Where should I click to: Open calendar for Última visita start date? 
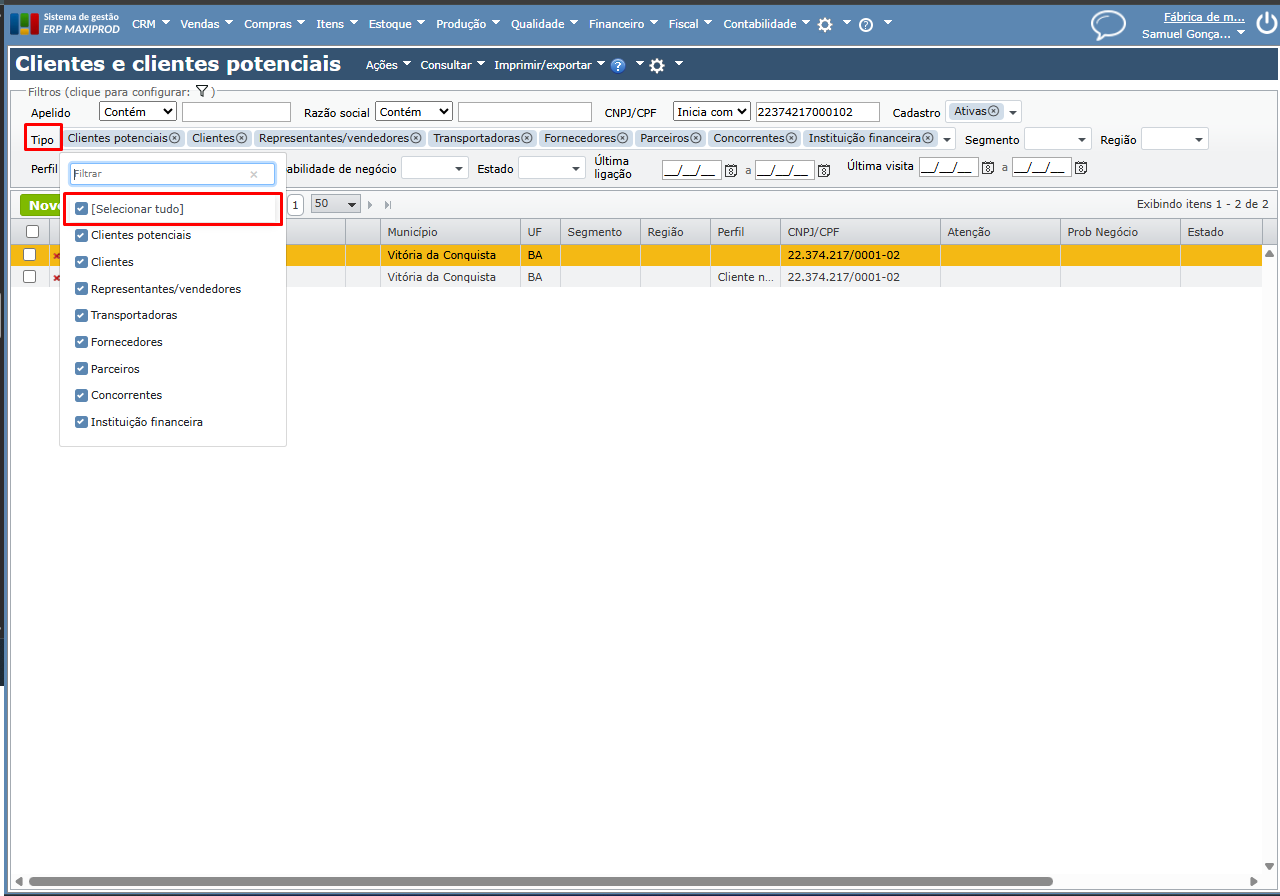point(988,167)
